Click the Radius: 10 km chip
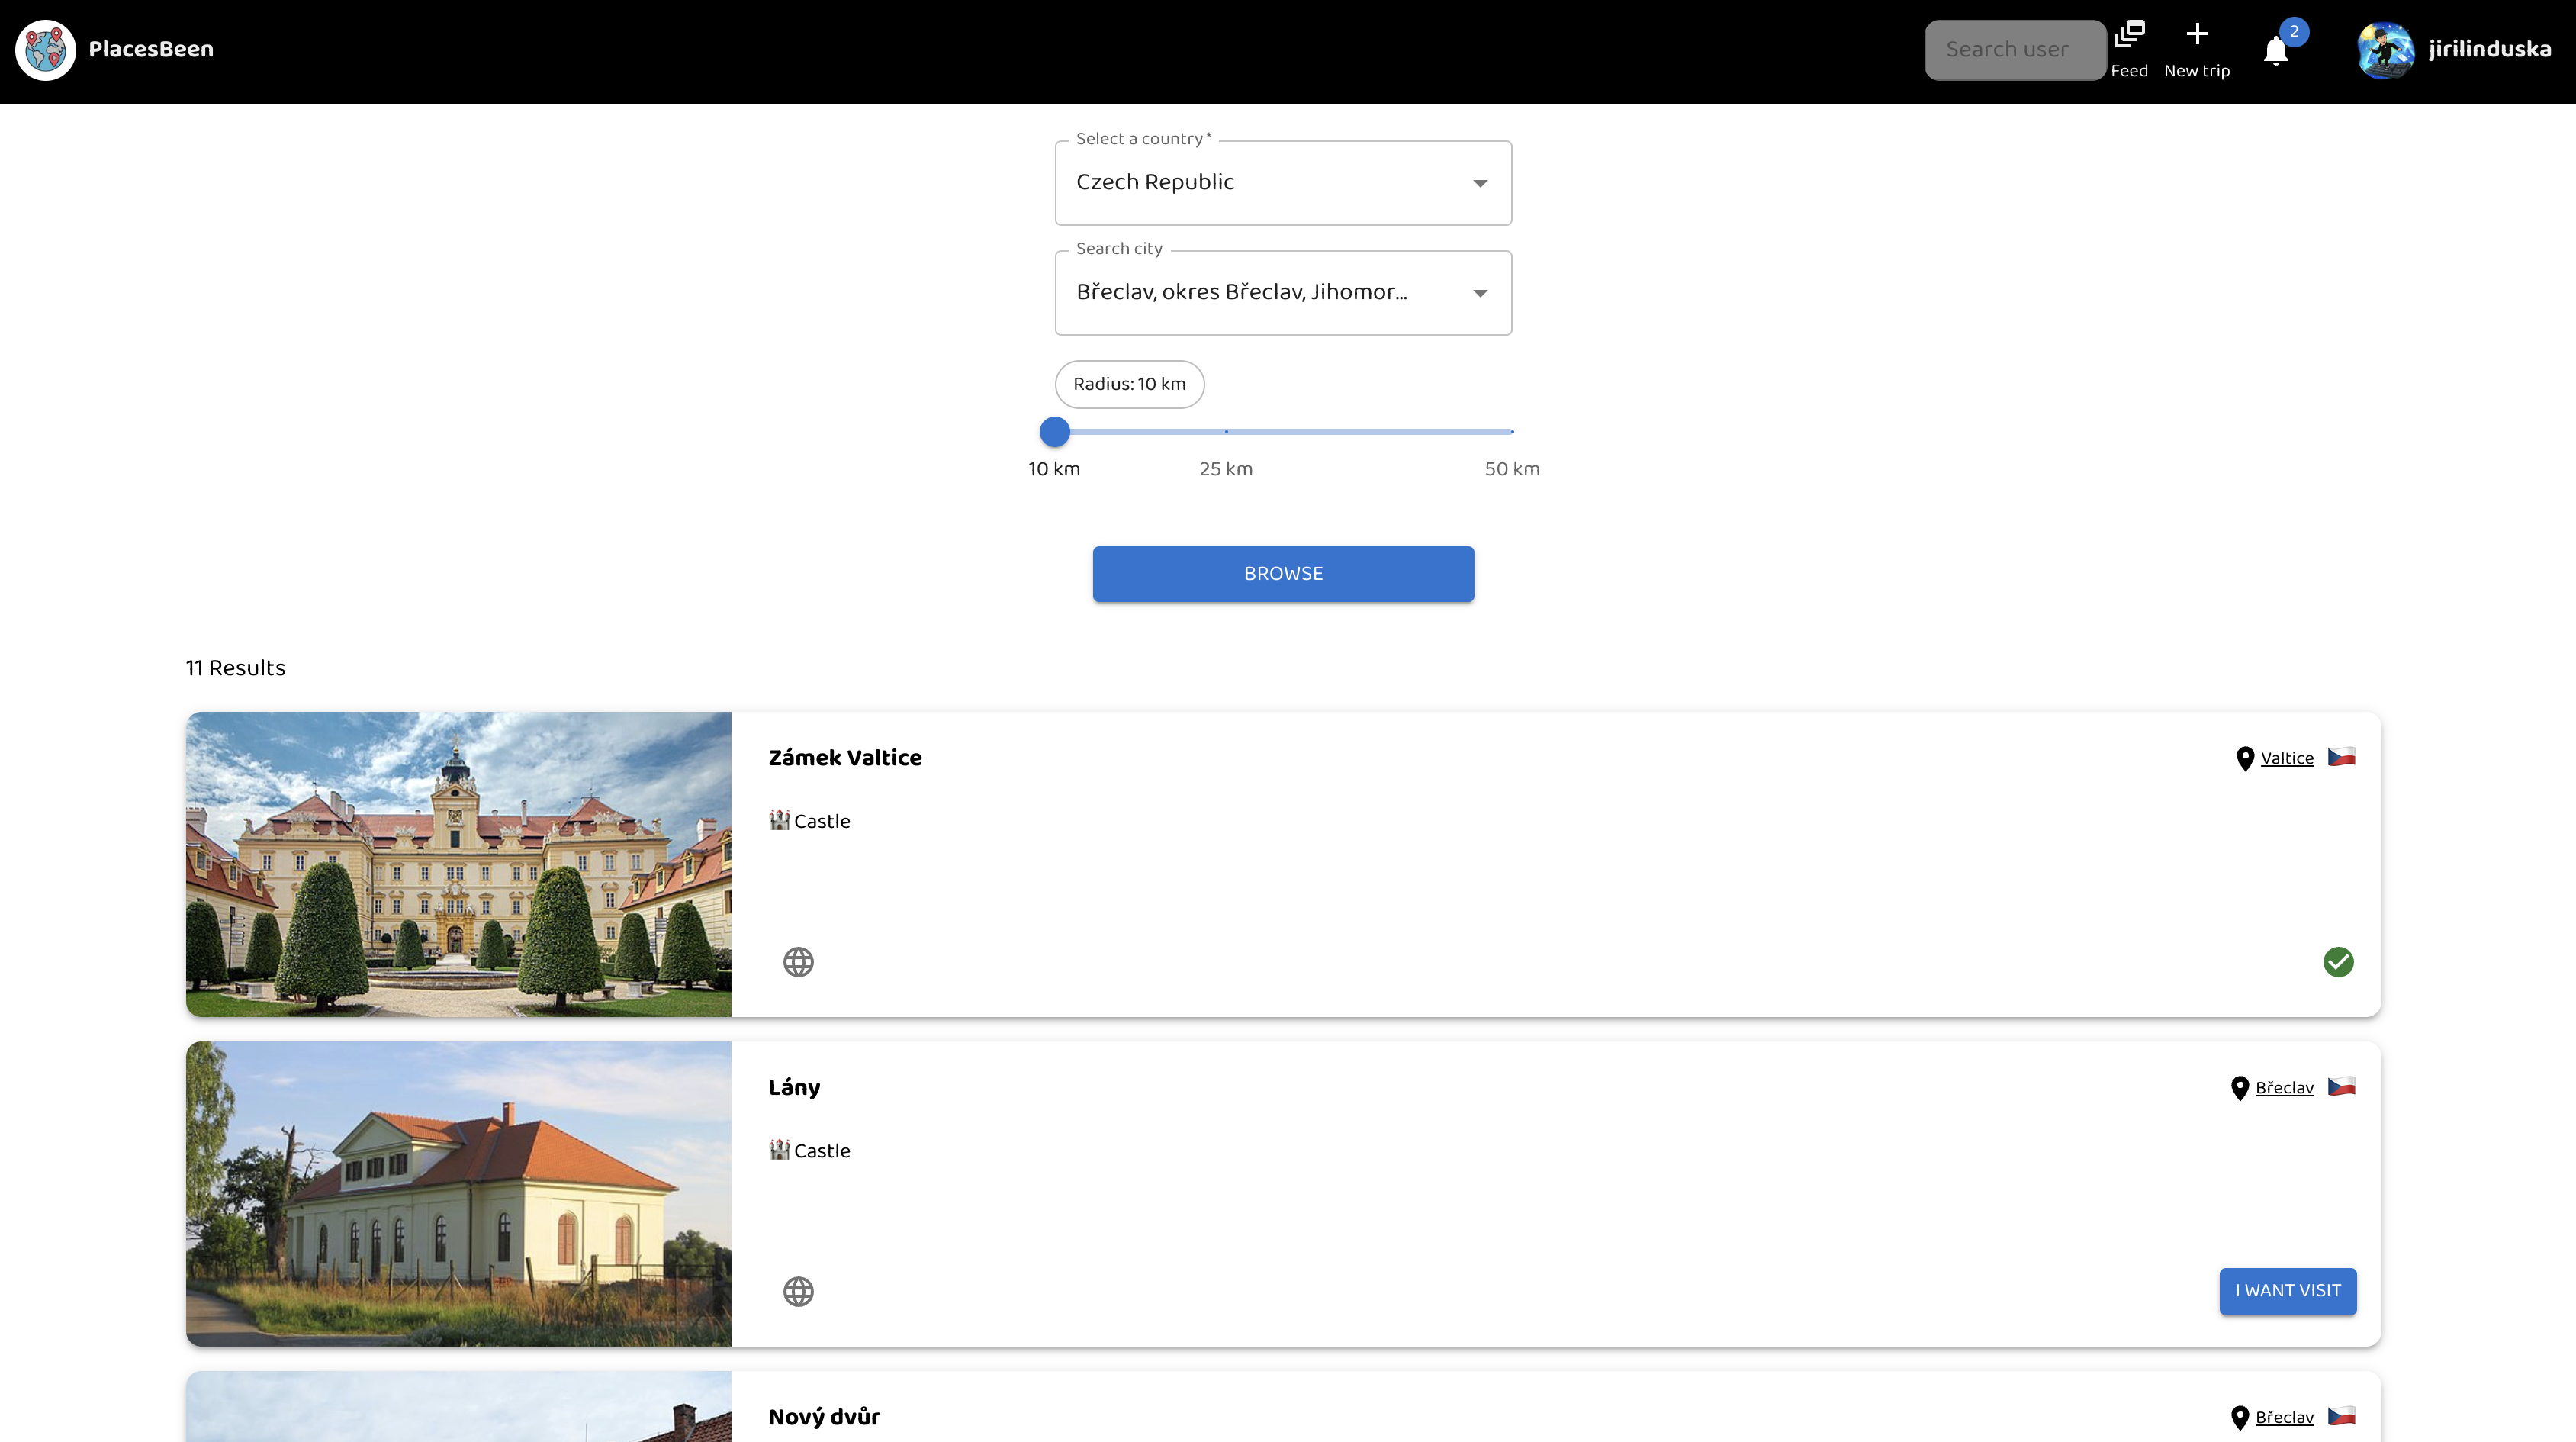Screen dimensions: 2576x1442 1129,384
